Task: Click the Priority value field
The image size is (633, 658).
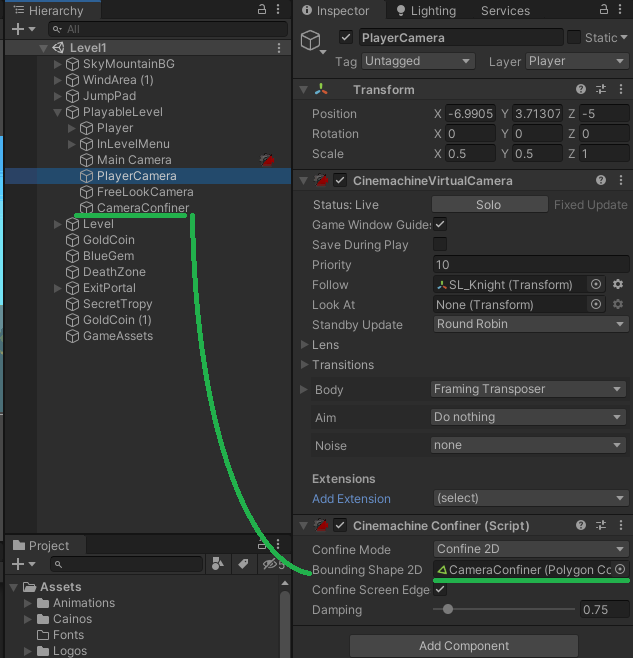Action: pos(531,264)
